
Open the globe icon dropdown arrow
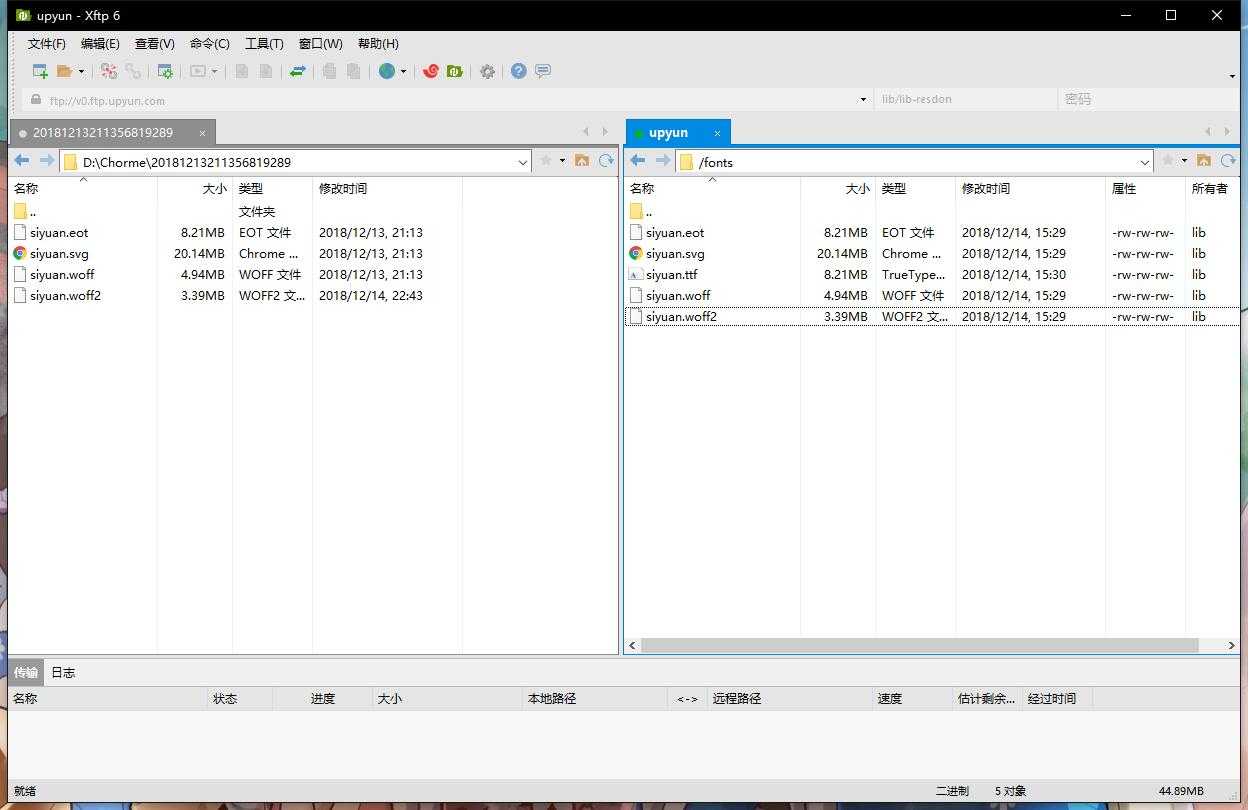tap(403, 72)
